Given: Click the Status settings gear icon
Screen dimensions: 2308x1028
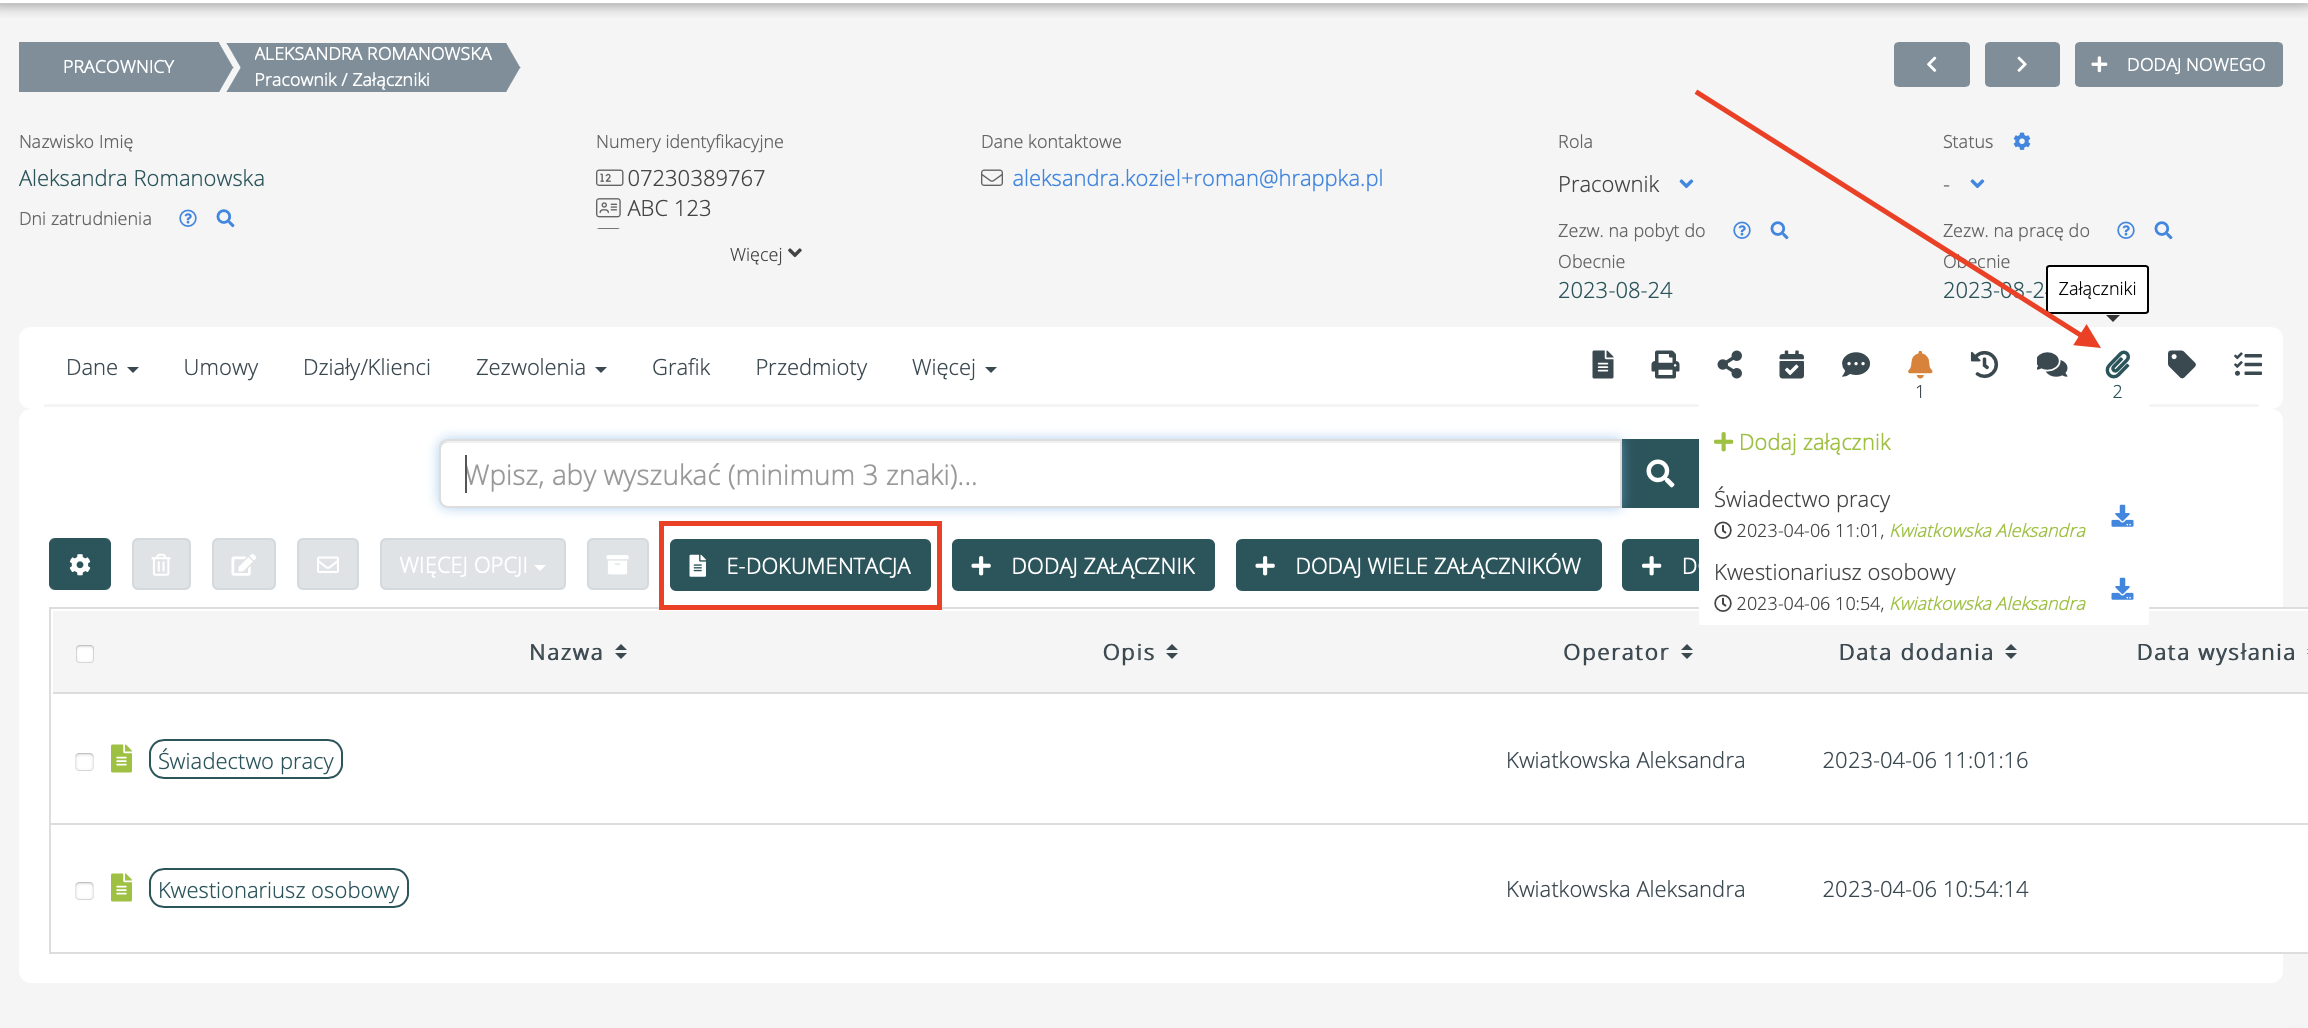Looking at the screenshot, I should 2022,142.
